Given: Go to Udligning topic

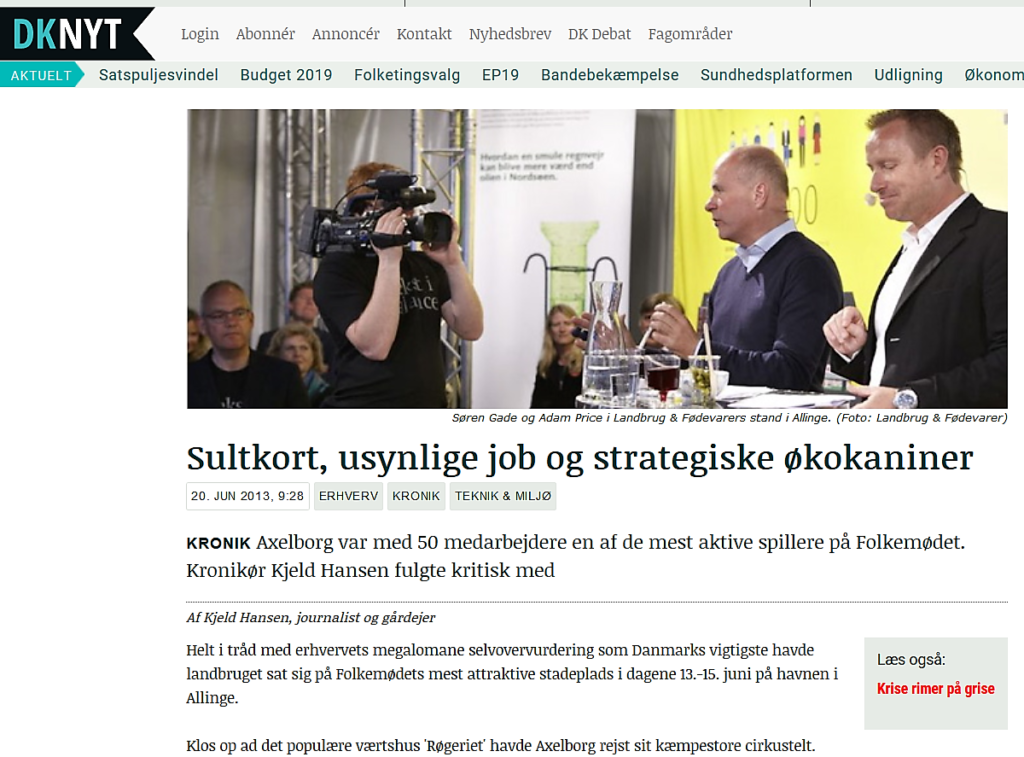Looking at the screenshot, I should [908, 75].
